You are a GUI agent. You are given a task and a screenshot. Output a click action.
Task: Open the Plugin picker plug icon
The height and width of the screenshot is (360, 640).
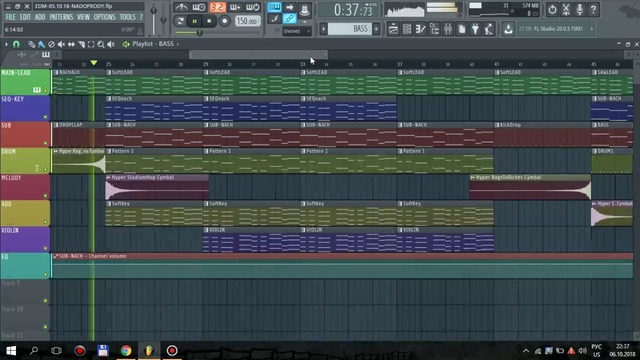point(476,29)
